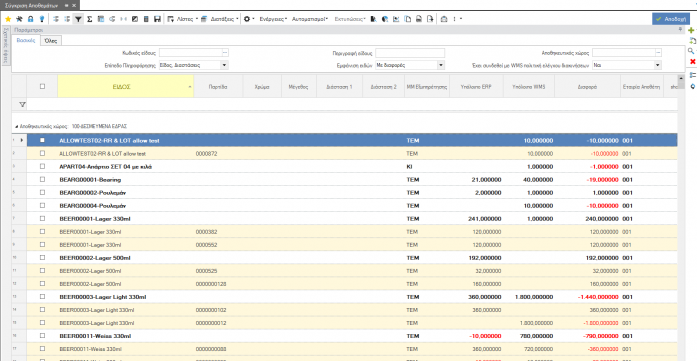Click the yellow star favorites icon
Viewport: 697px width, 361px height.
click(8, 19)
